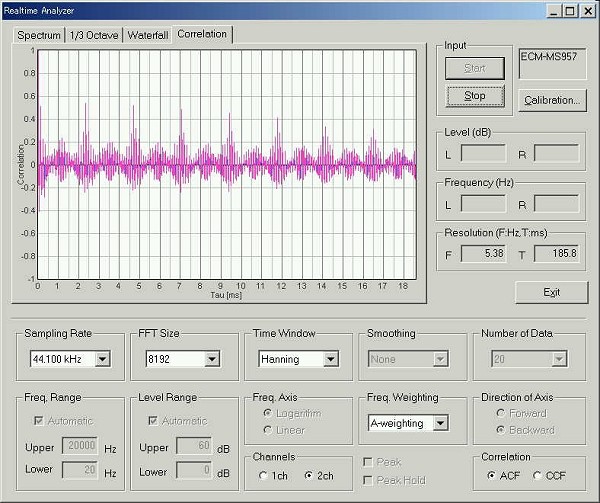
Task: Click the ECM-MS957 device name box
Action: click(552, 63)
